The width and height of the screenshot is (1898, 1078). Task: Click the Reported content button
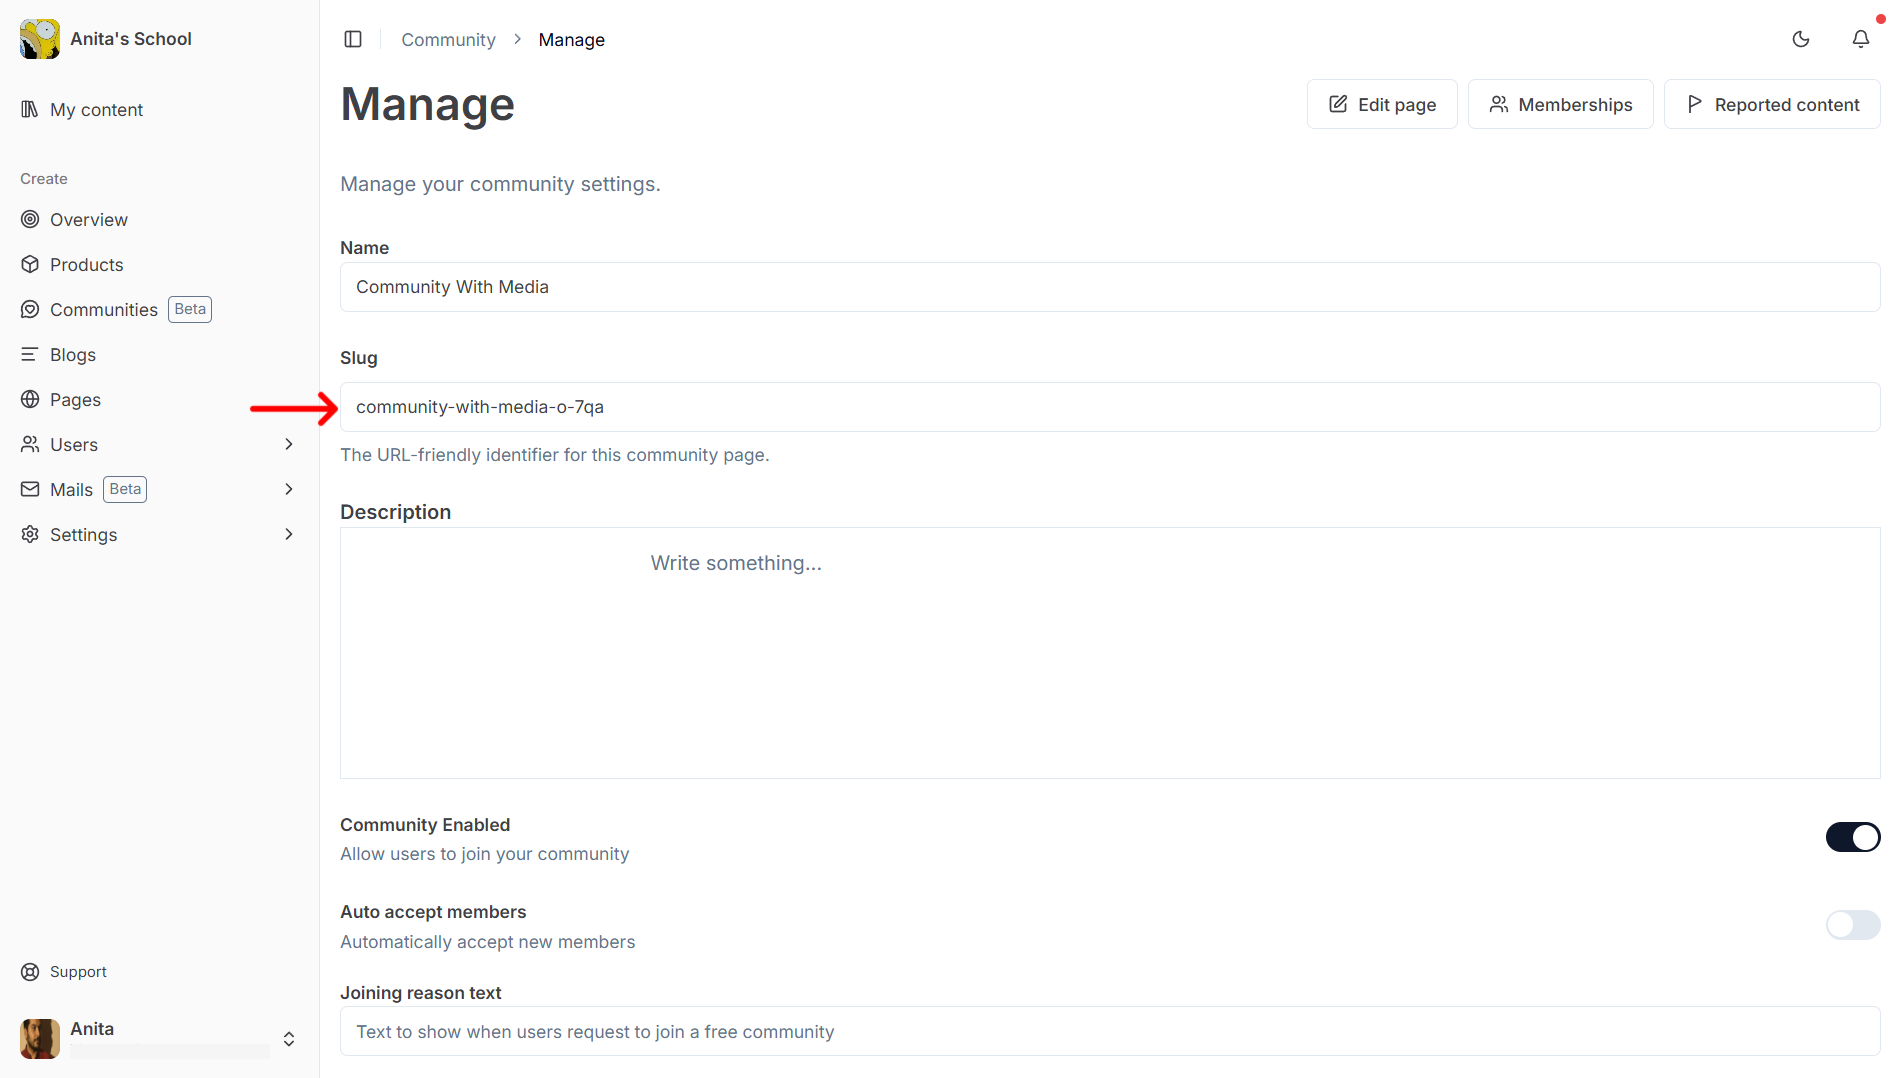coord(1771,104)
